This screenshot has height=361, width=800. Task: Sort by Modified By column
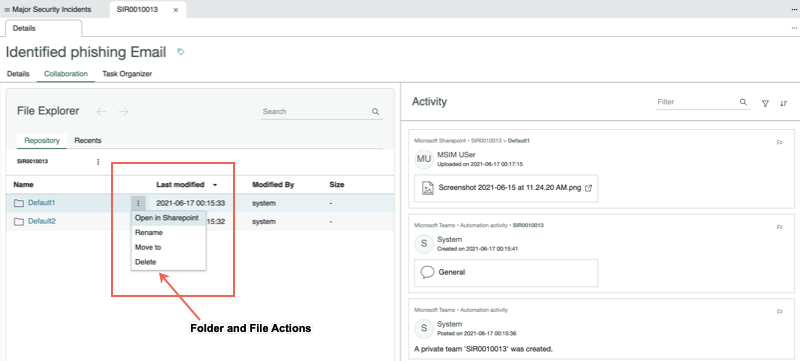pos(273,185)
